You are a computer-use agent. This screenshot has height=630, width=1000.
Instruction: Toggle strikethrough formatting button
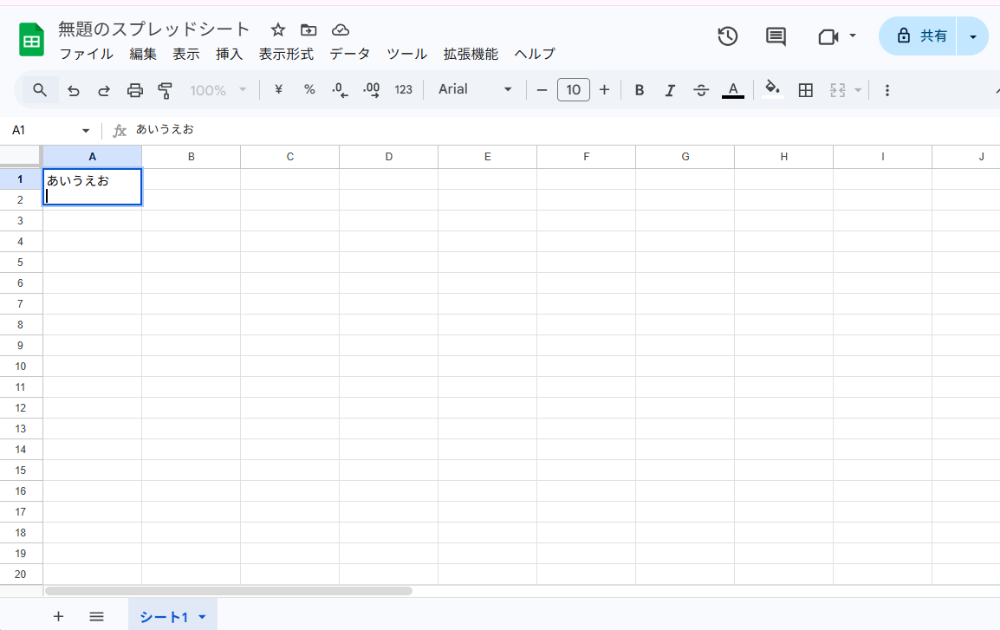click(x=701, y=90)
